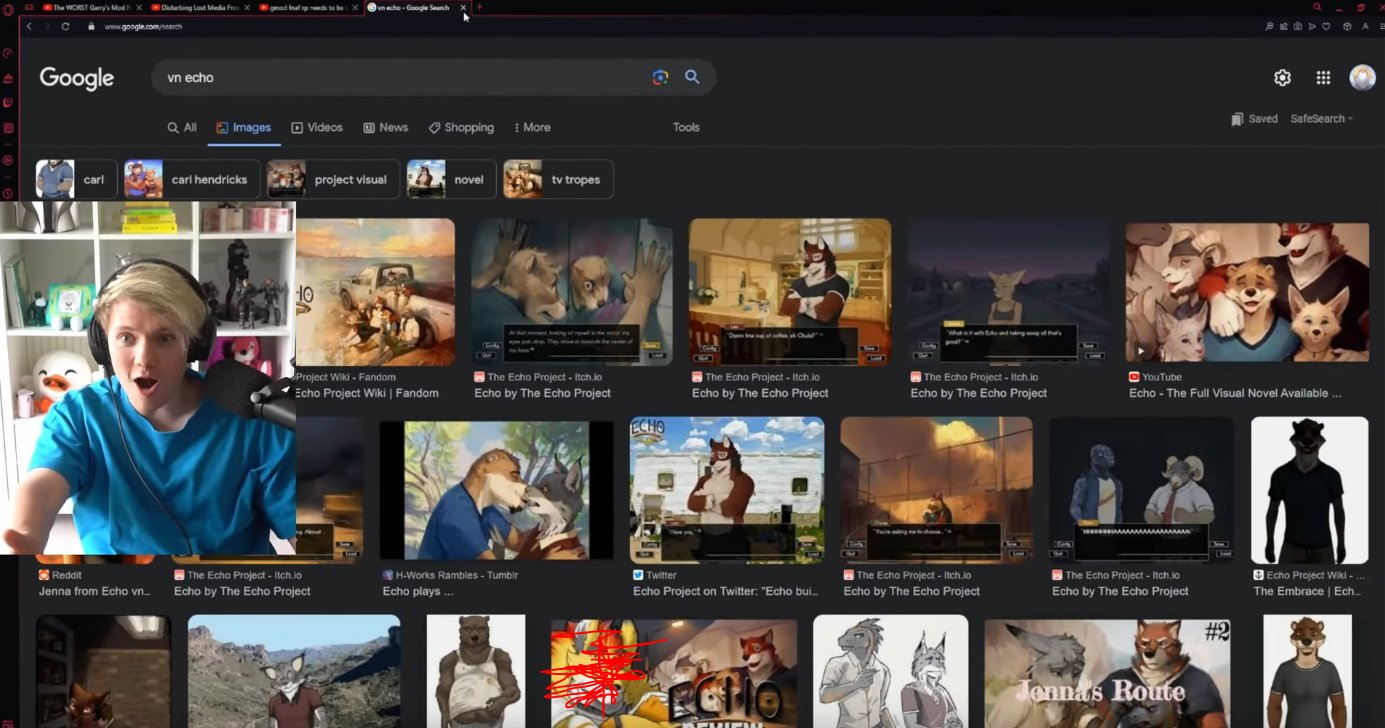Open the Echo Project Twitter image
Viewport: 1385px width, 728px height.
[x=727, y=490]
